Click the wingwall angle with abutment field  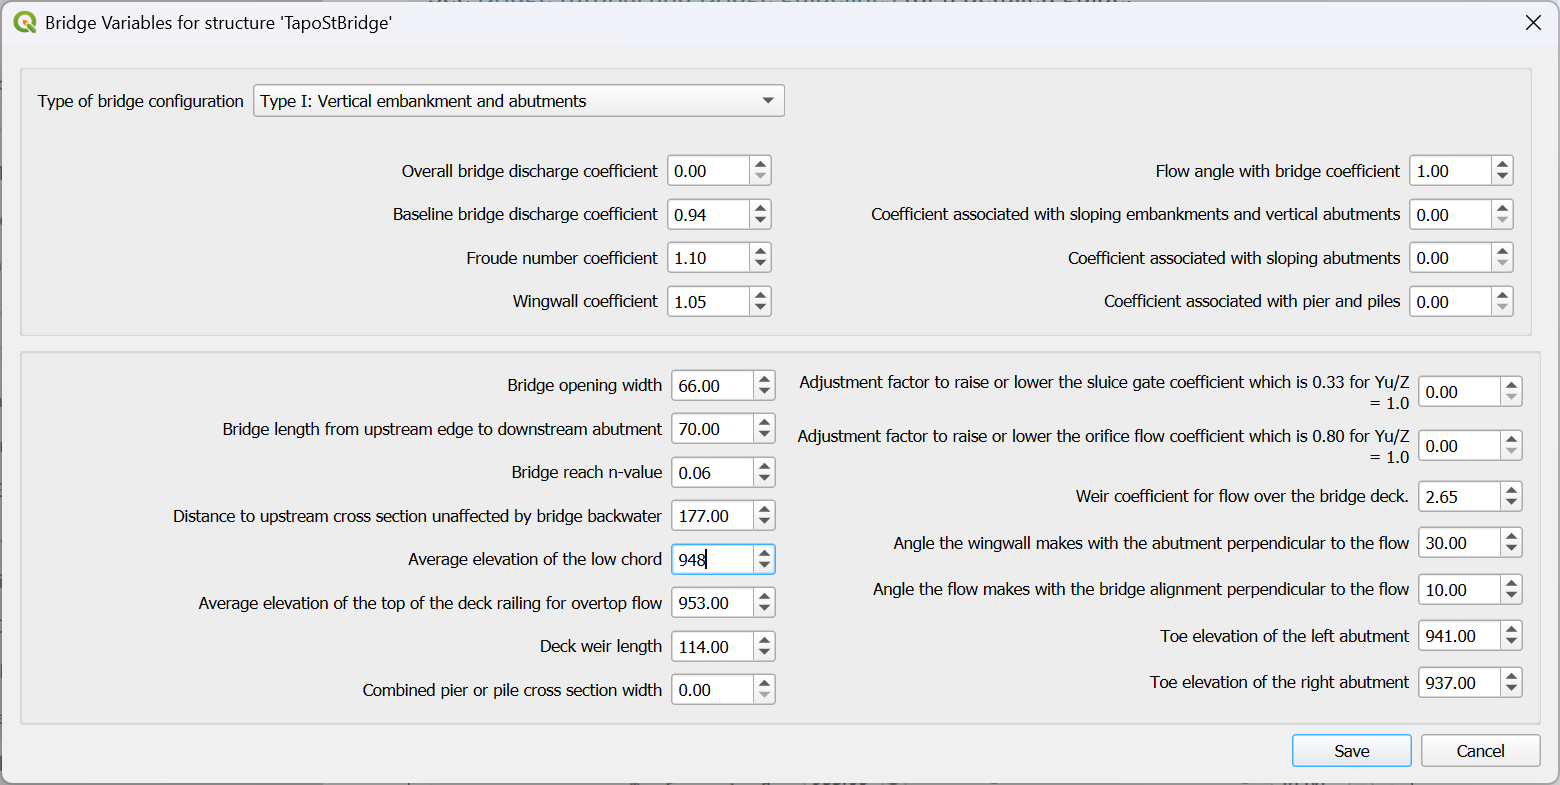tap(1459, 543)
